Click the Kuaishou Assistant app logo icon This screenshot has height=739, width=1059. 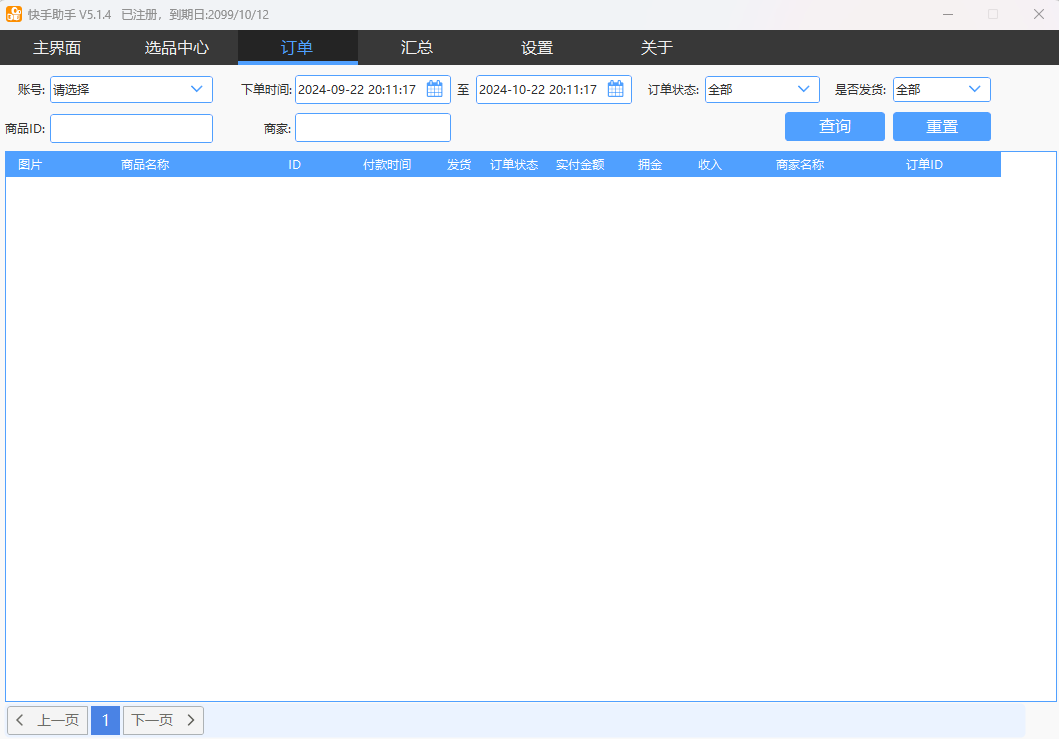pyautogui.click(x=14, y=14)
